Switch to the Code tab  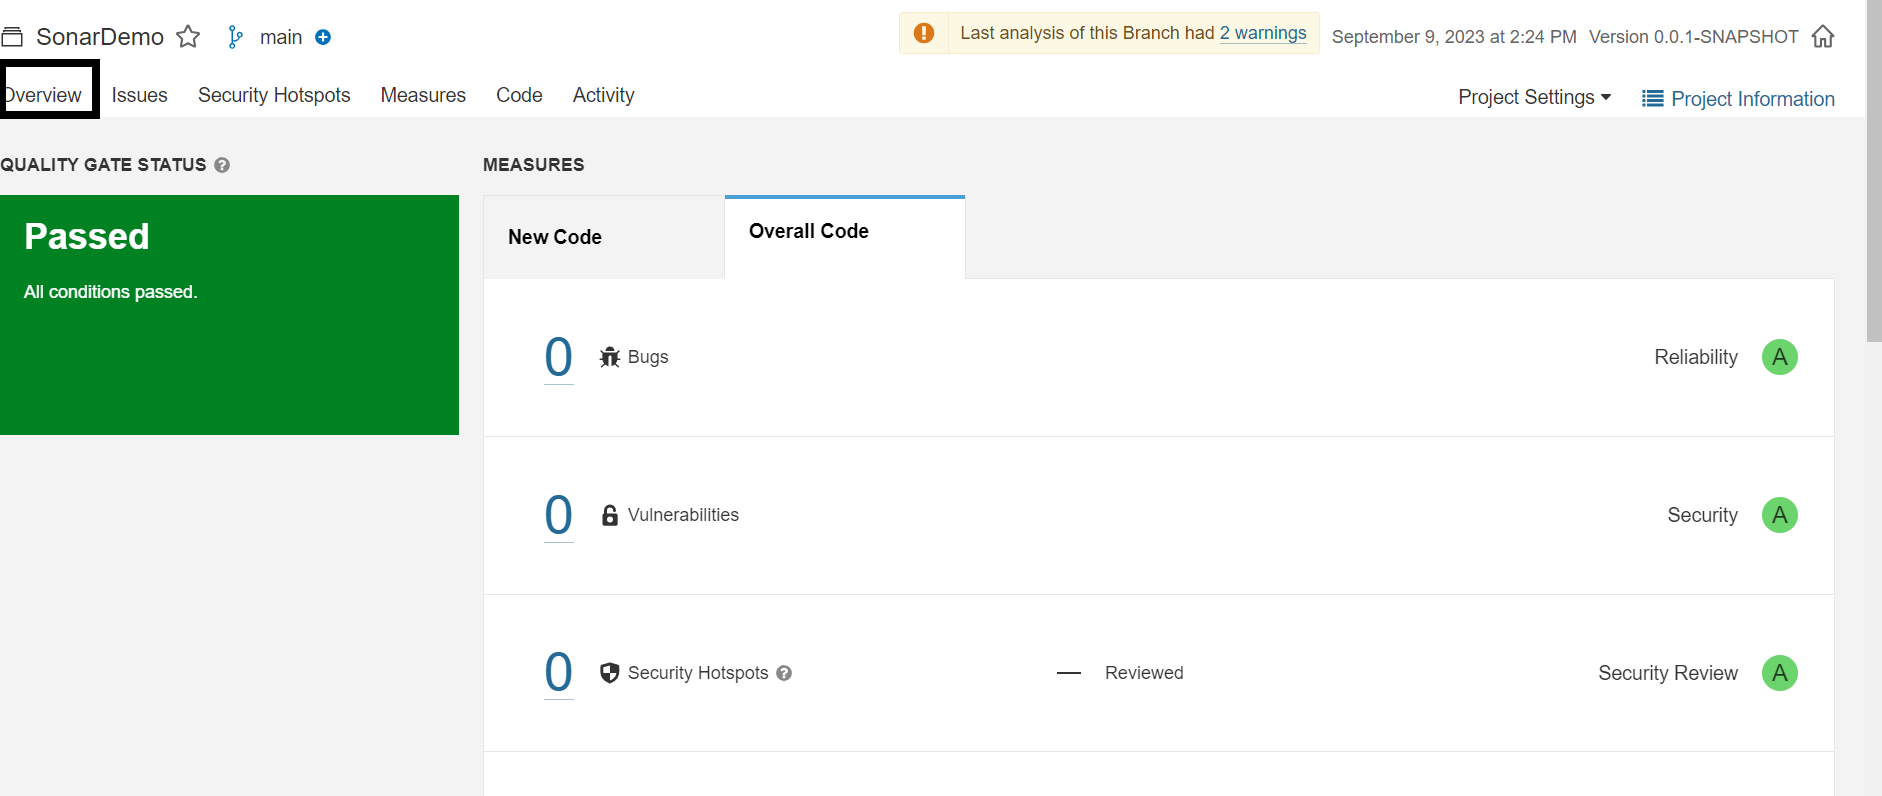[x=519, y=95]
